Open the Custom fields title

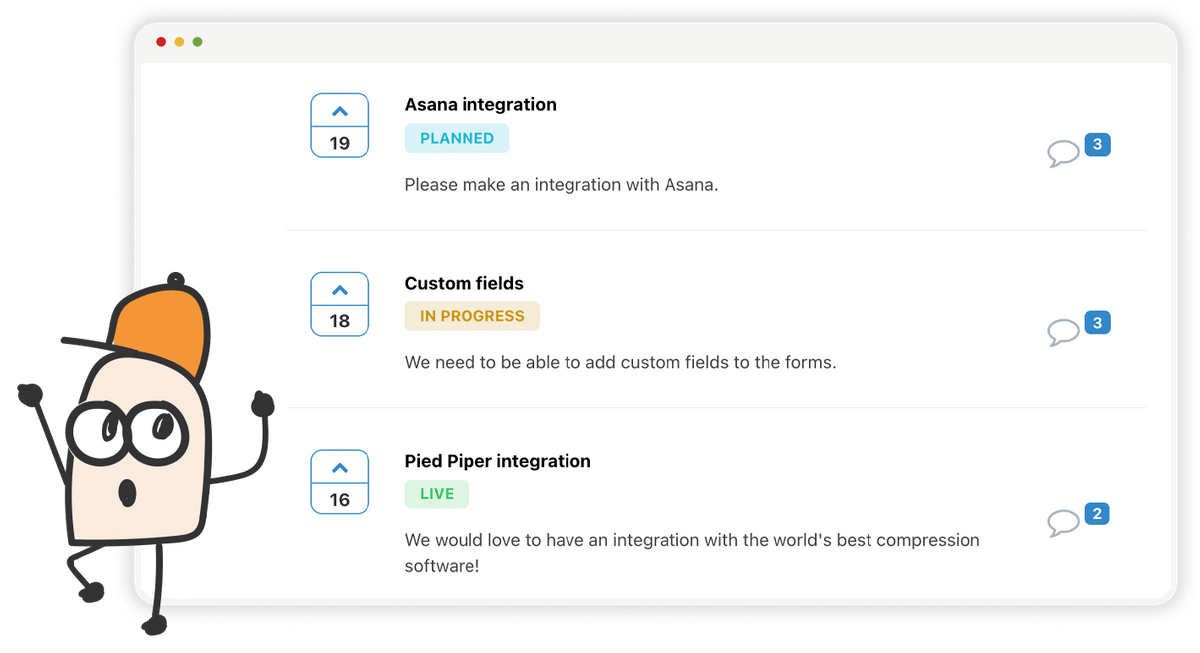[464, 283]
